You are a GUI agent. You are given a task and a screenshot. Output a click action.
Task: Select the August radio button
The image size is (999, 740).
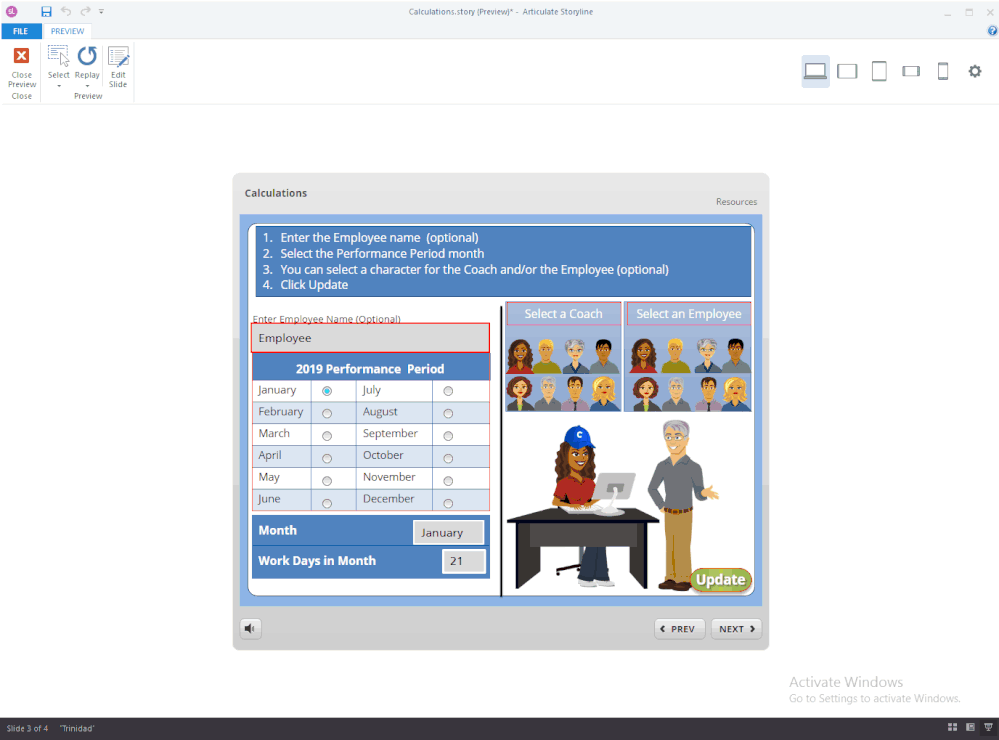(x=448, y=413)
